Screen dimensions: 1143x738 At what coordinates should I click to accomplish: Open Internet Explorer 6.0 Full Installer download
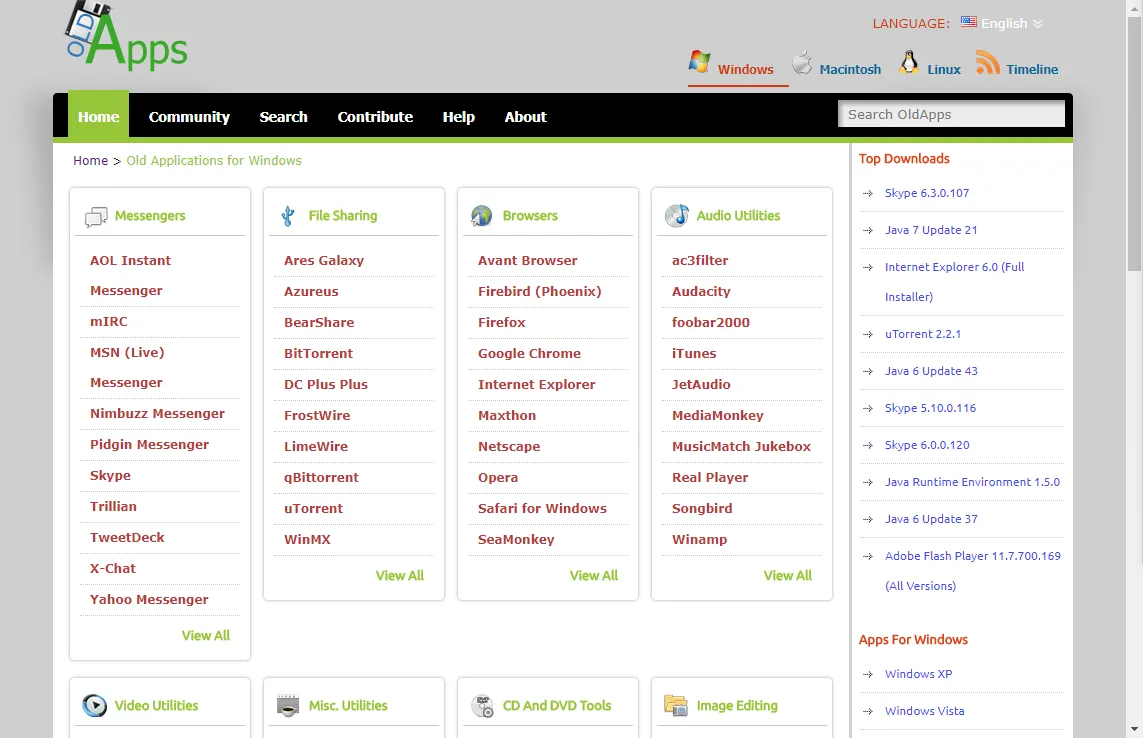(x=954, y=281)
